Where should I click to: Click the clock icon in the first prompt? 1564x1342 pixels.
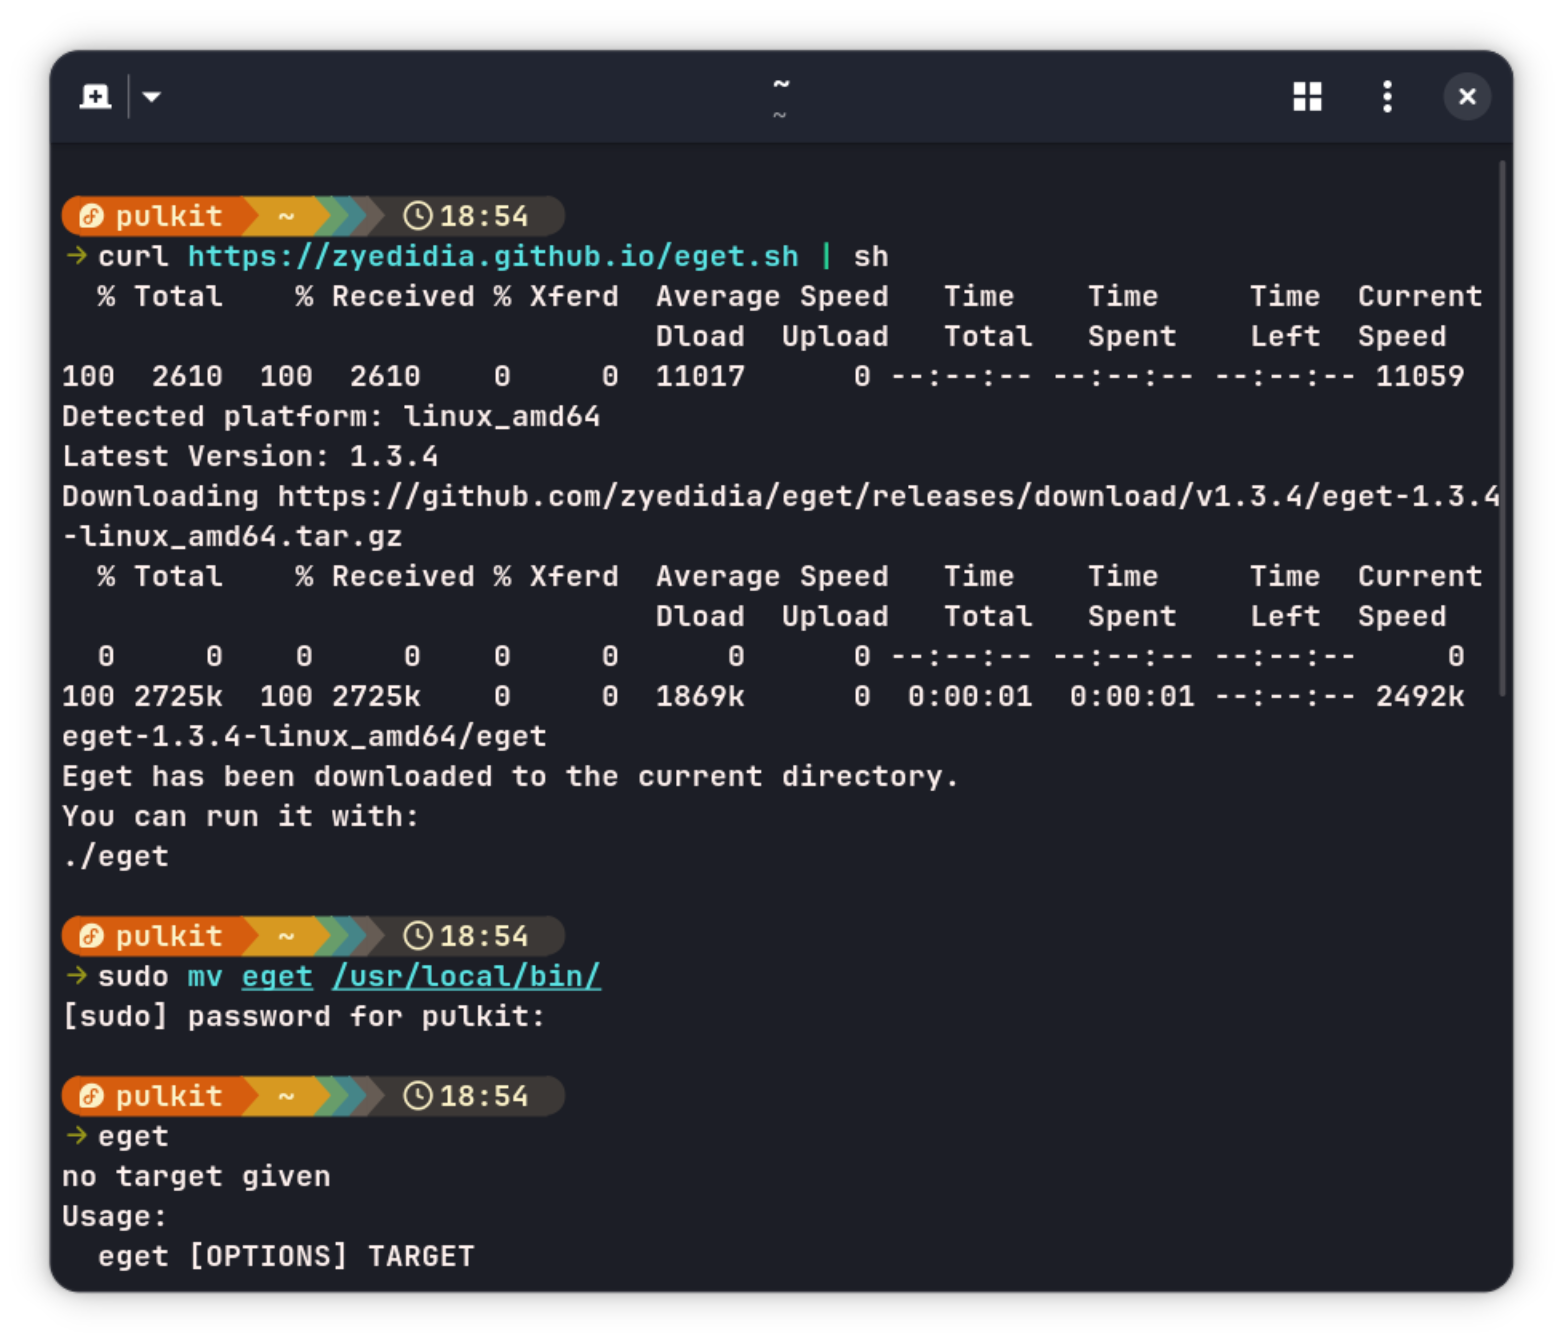(417, 216)
